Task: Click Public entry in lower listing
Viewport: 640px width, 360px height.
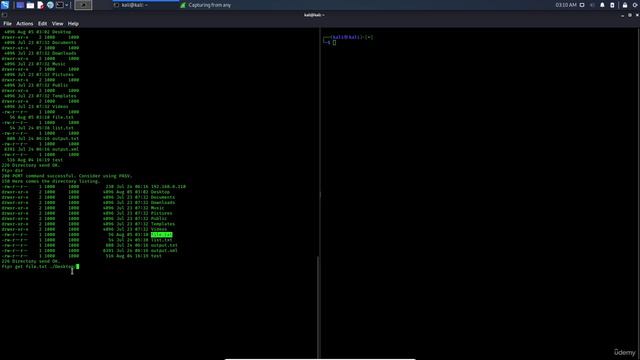Action: point(159,218)
